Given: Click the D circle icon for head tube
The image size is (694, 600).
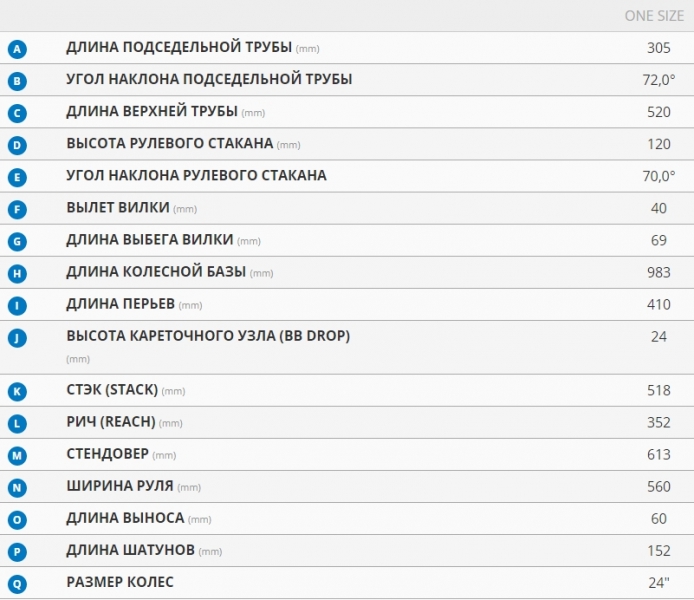Looking at the screenshot, I should click(x=17, y=145).
